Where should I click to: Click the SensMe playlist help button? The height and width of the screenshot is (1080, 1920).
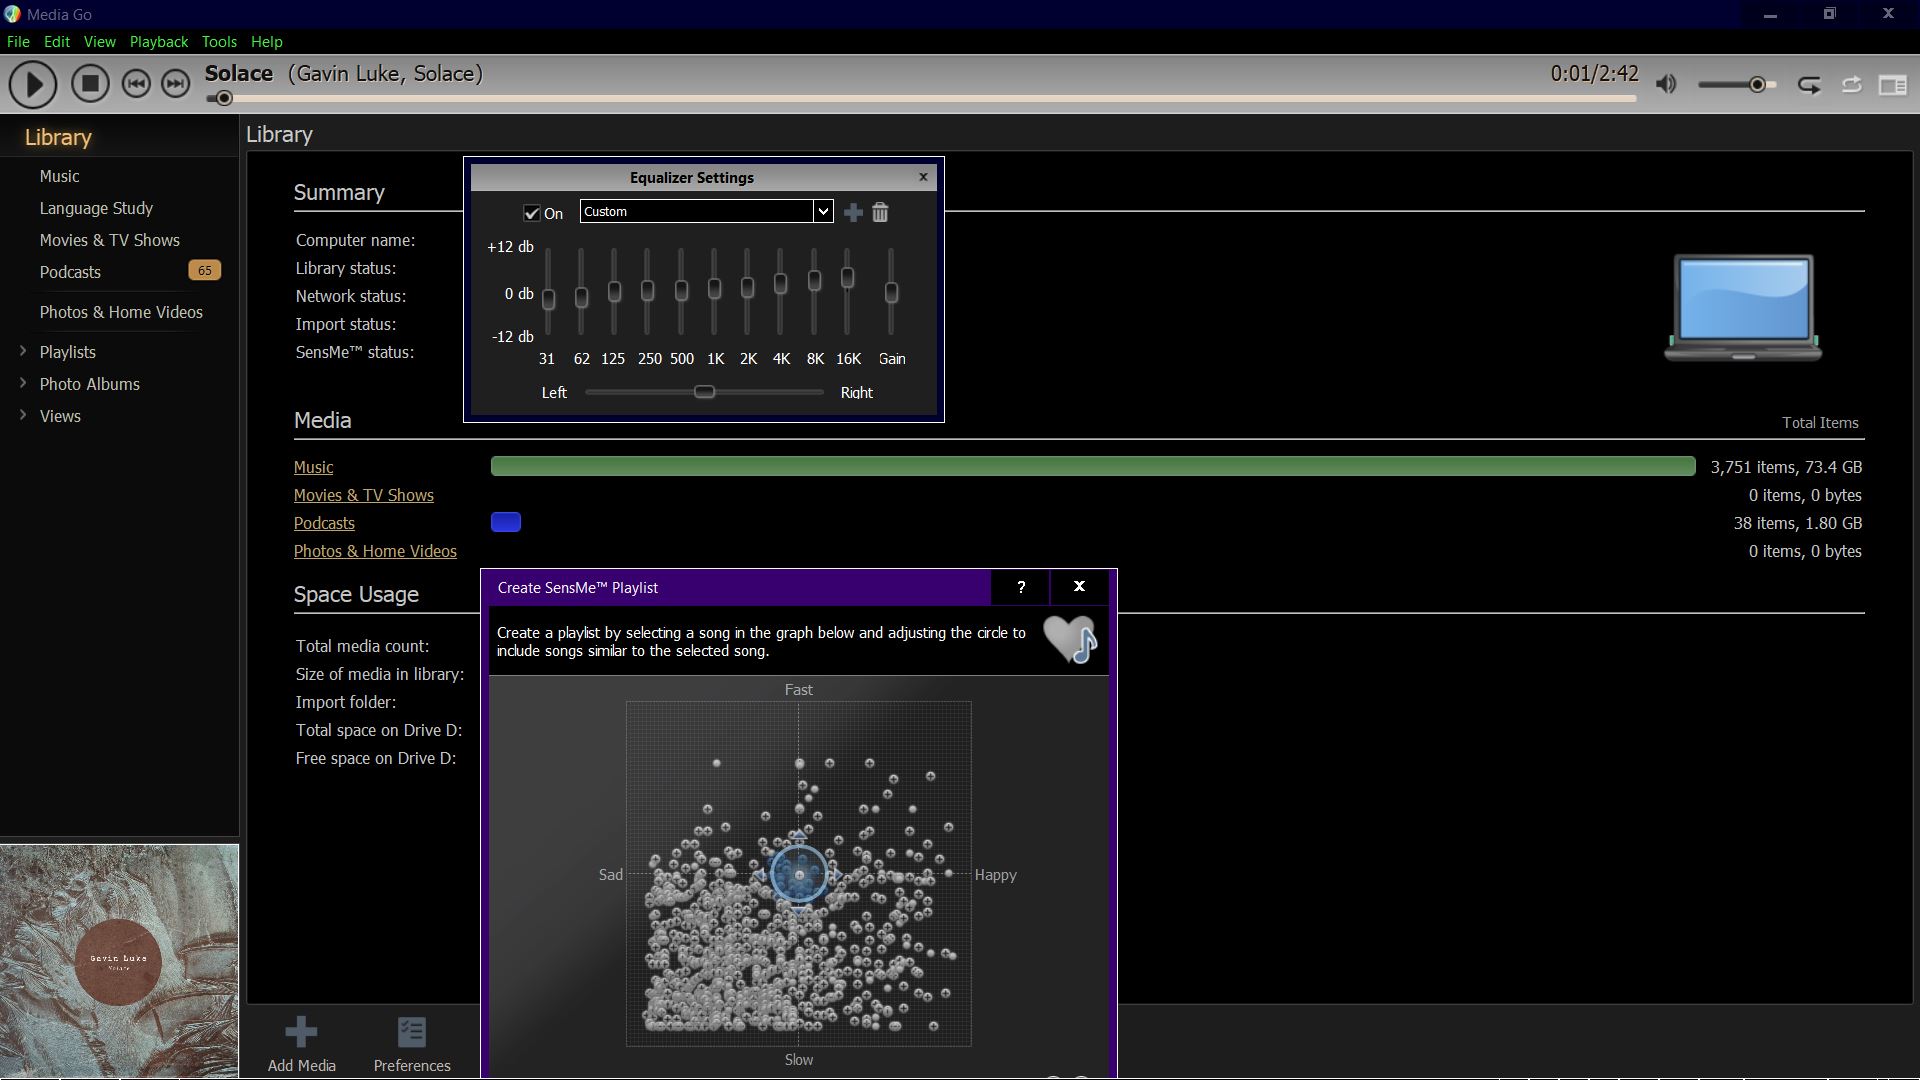click(x=1021, y=587)
